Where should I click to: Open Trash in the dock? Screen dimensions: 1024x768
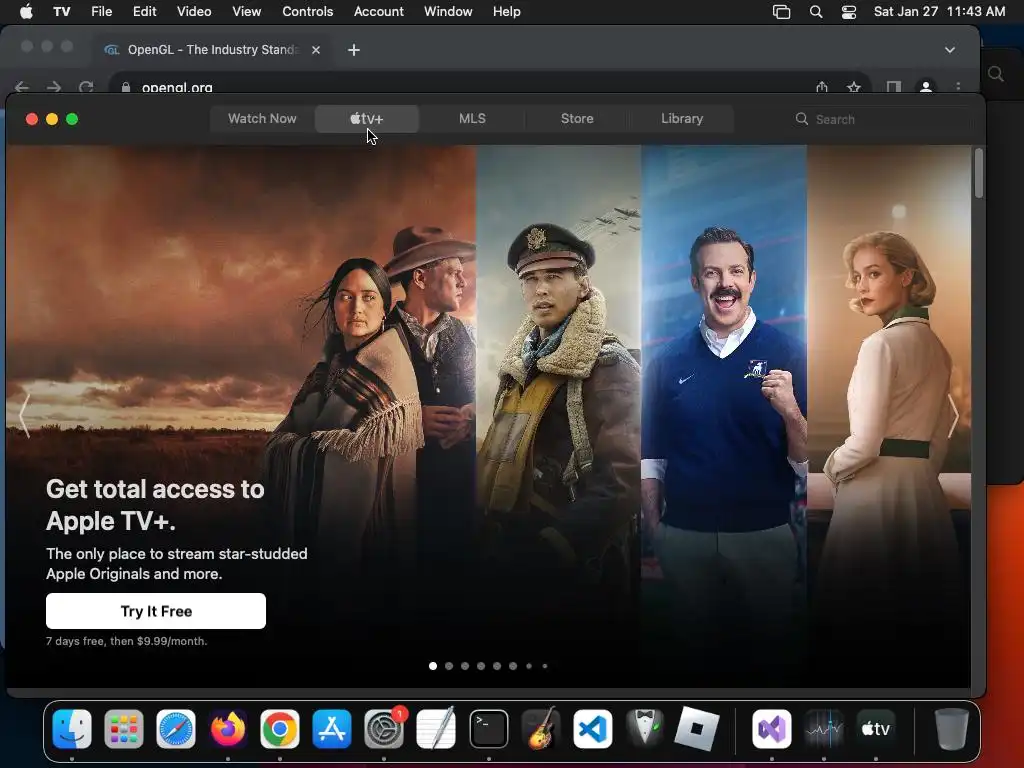952,729
